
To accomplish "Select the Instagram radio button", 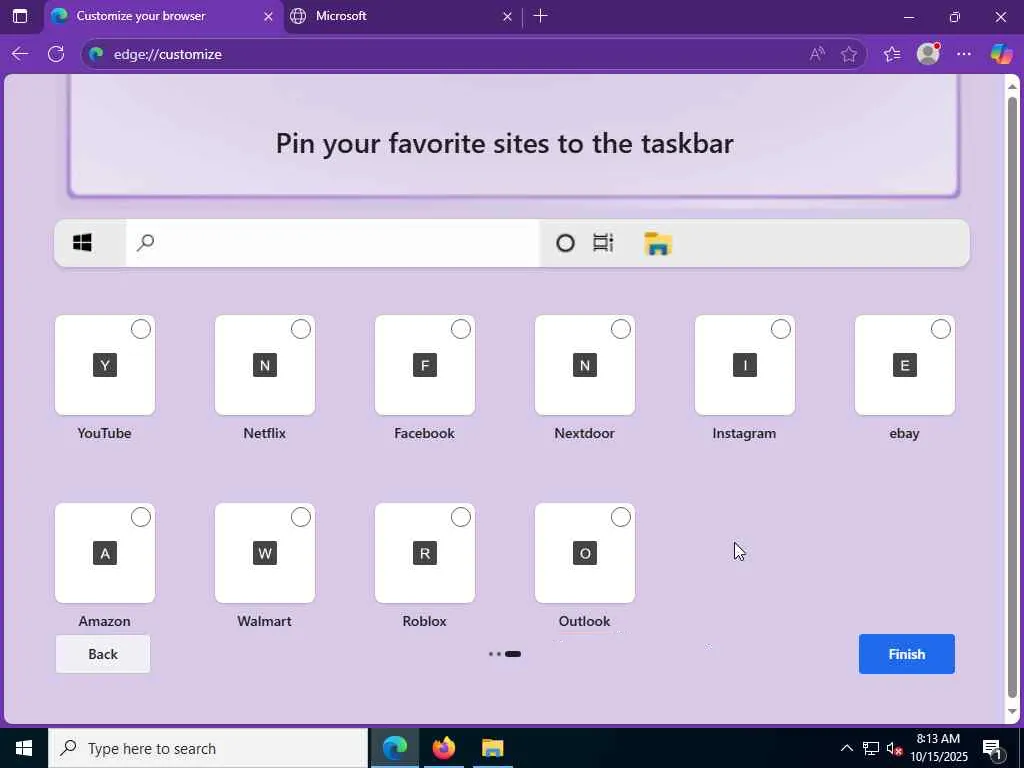I will tap(781, 329).
